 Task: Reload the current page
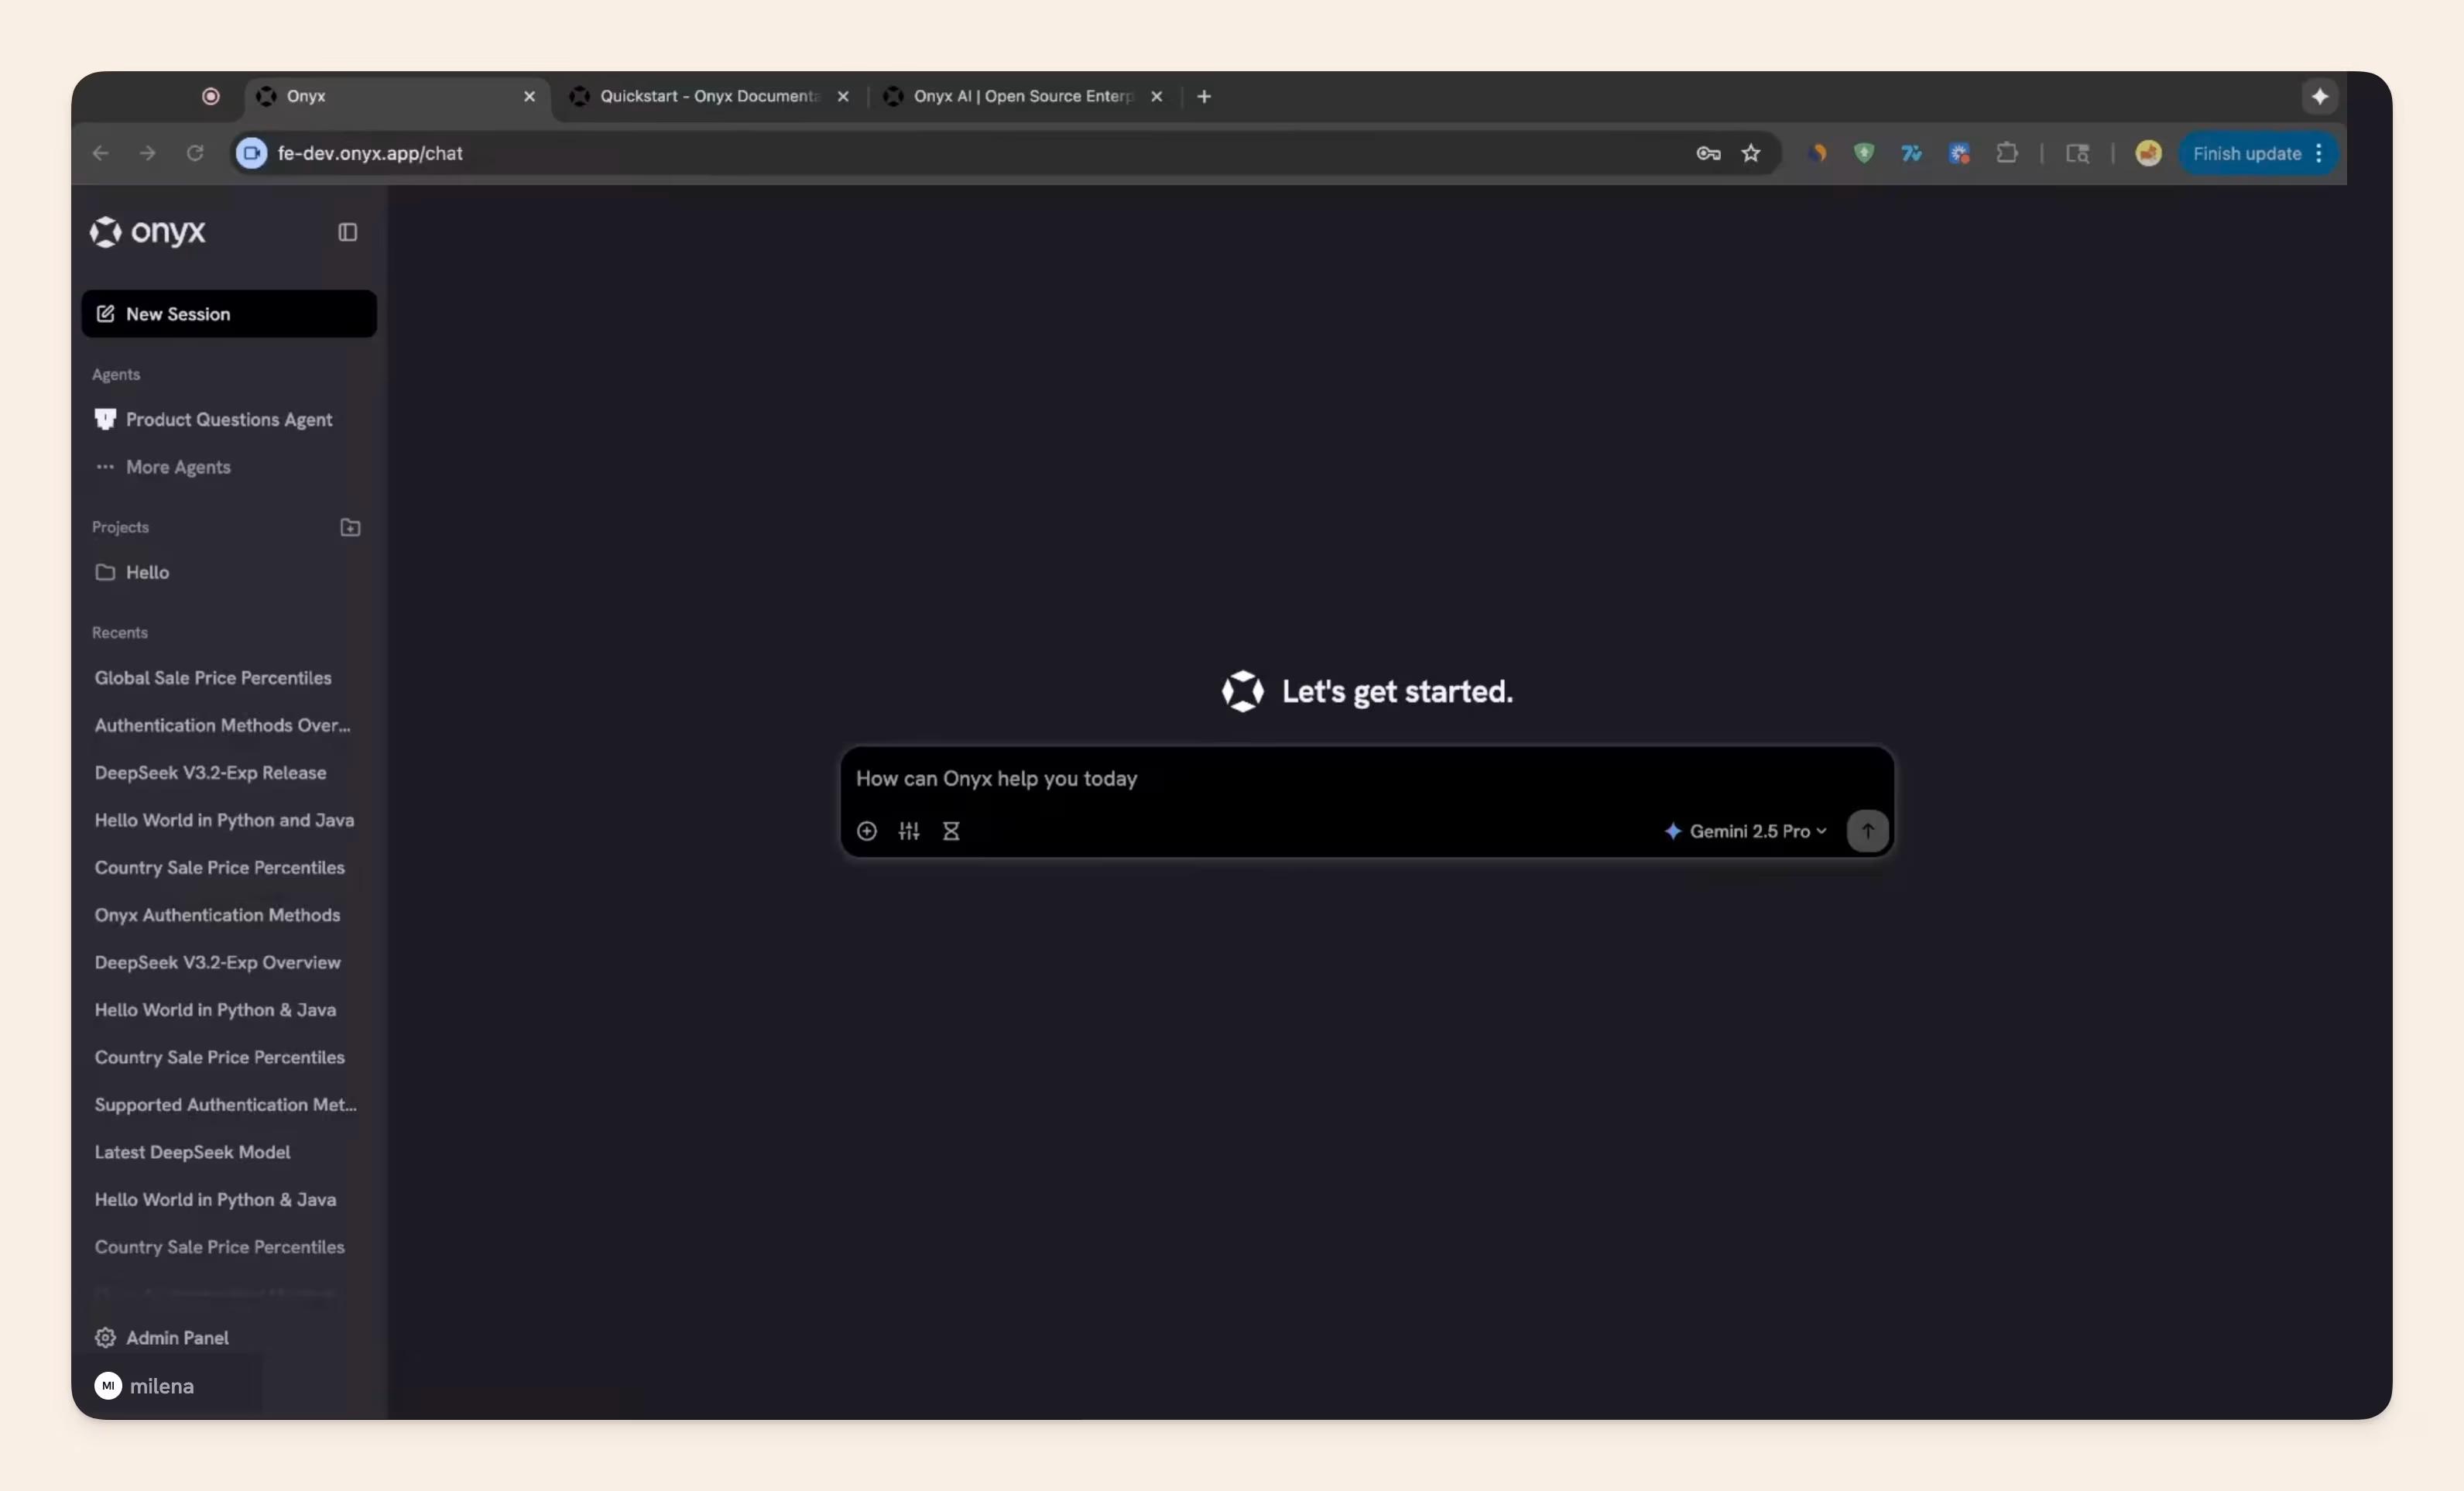195,153
